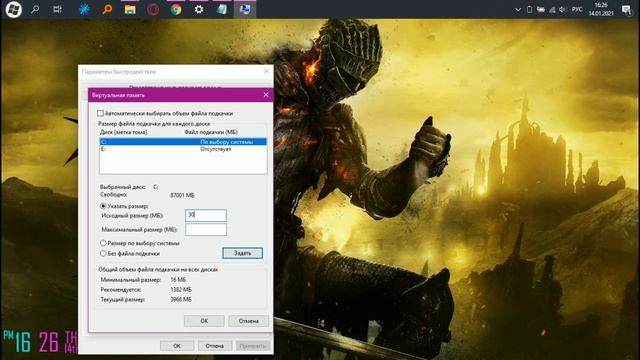Open the cloud icon in system tray
Viewport: 640px width, 360px height.
coord(541,9)
